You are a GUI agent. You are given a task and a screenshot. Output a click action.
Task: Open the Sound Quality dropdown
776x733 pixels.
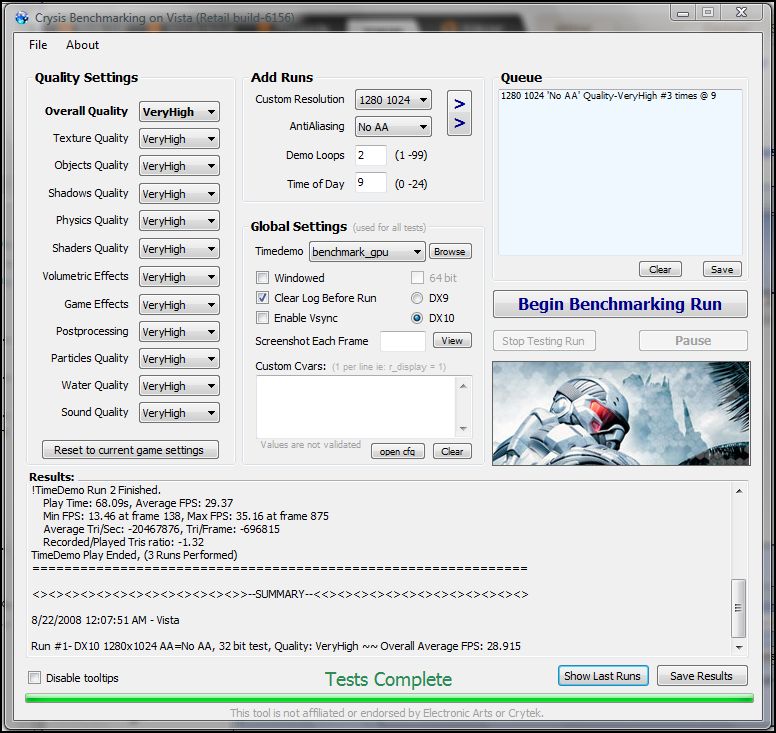click(x=179, y=413)
